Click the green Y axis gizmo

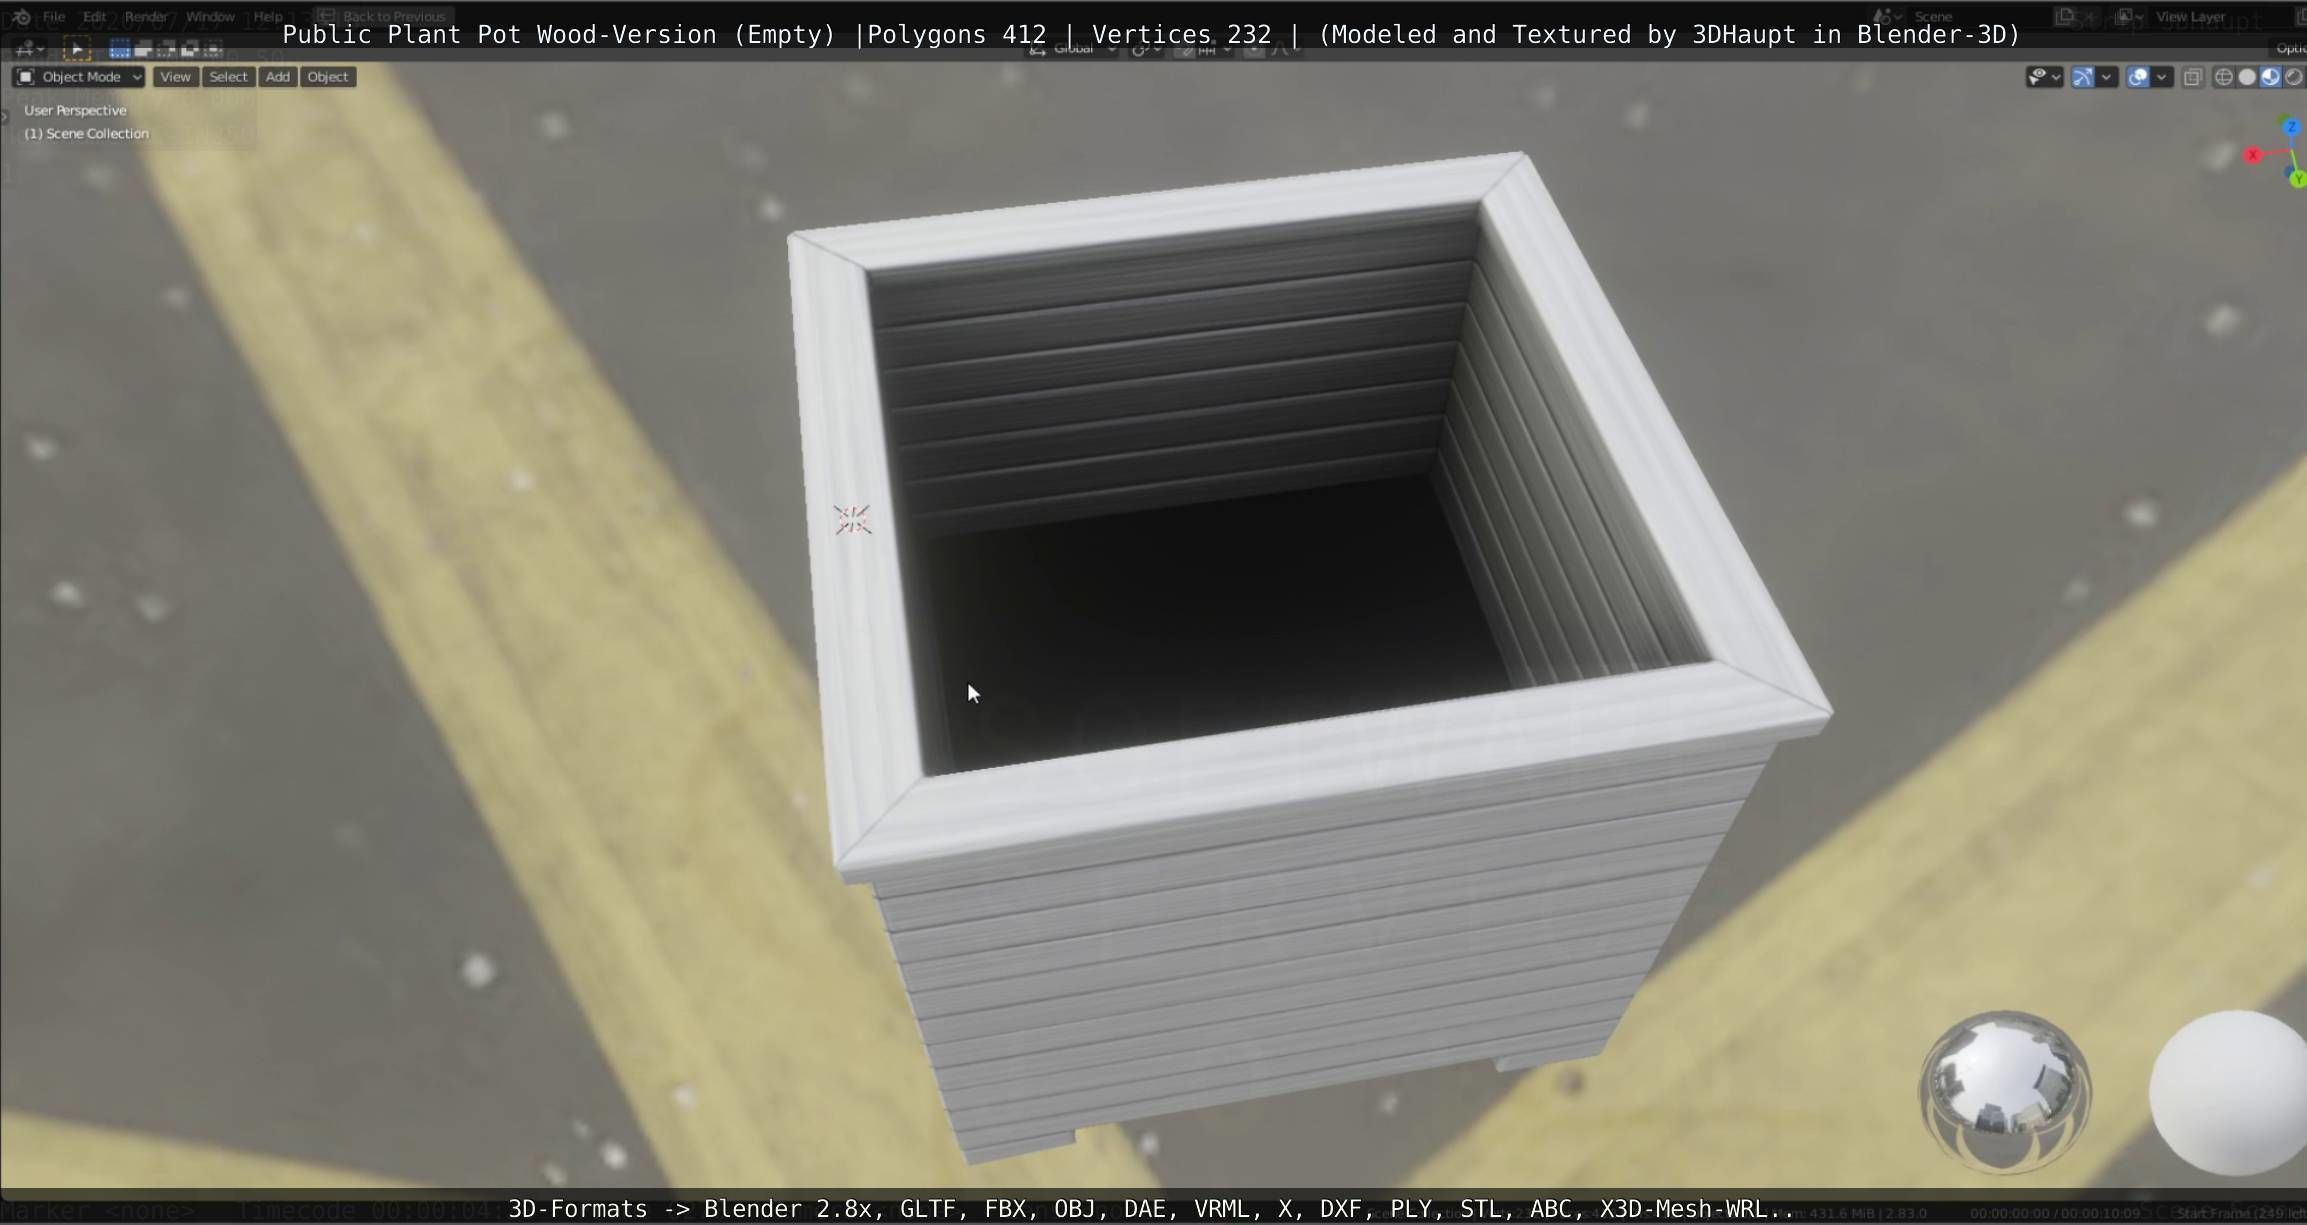[2298, 179]
